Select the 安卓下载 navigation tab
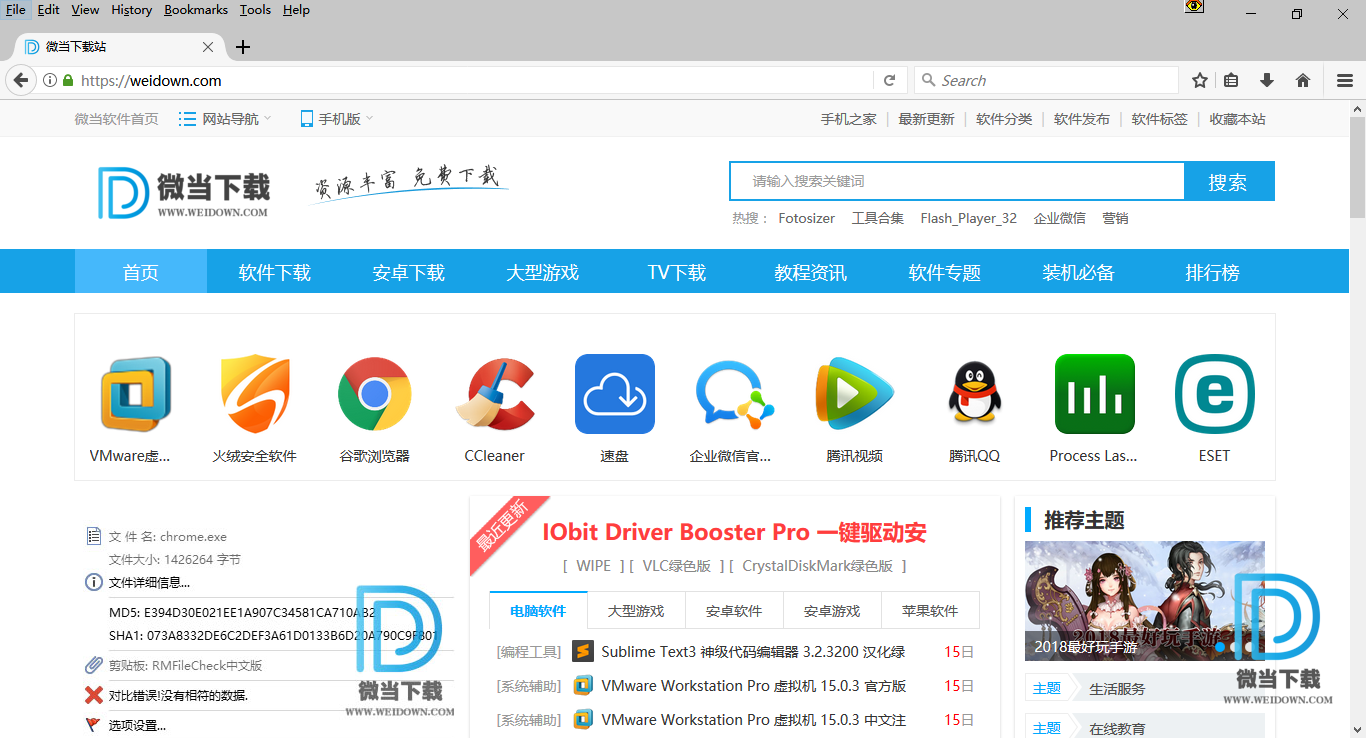Screen dimensions: 1366x738 pyautogui.click(x=409, y=272)
